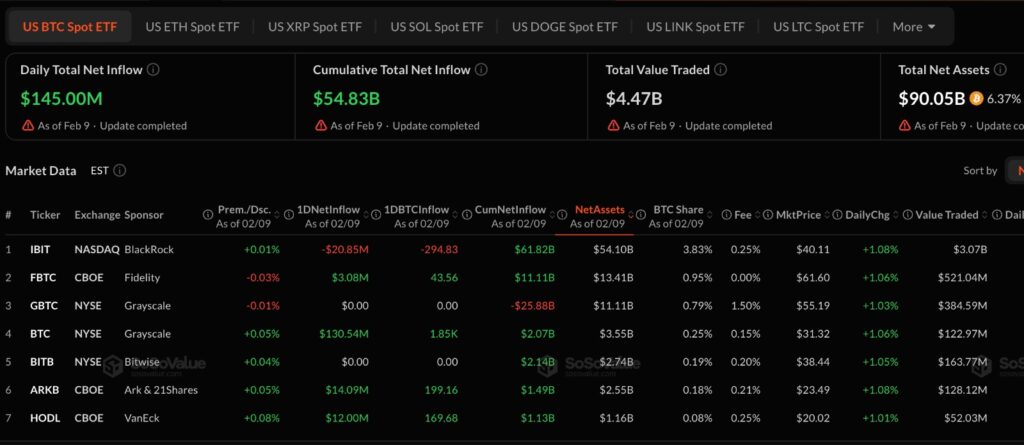This screenshot has height=445, width=1024.
Task: Sort by DailyChg using its sort arrows
Action: coord(896,215)
